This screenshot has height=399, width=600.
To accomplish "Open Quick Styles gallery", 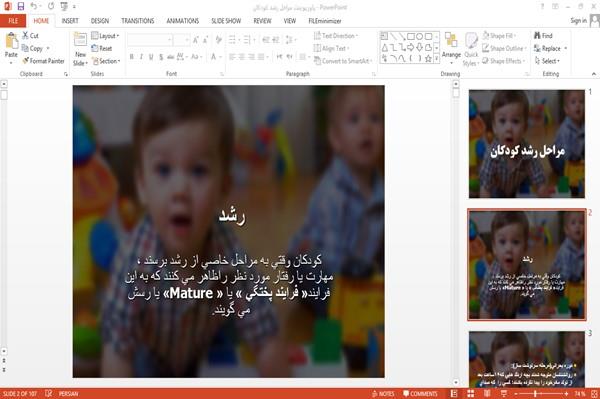I will [471, 50].
